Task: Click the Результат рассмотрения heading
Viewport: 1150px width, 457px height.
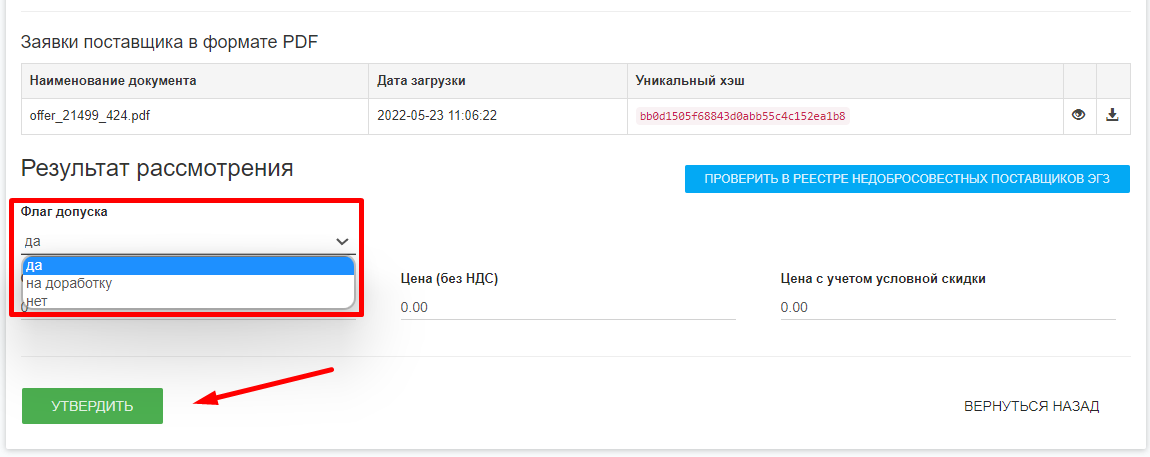Action: 157,168
